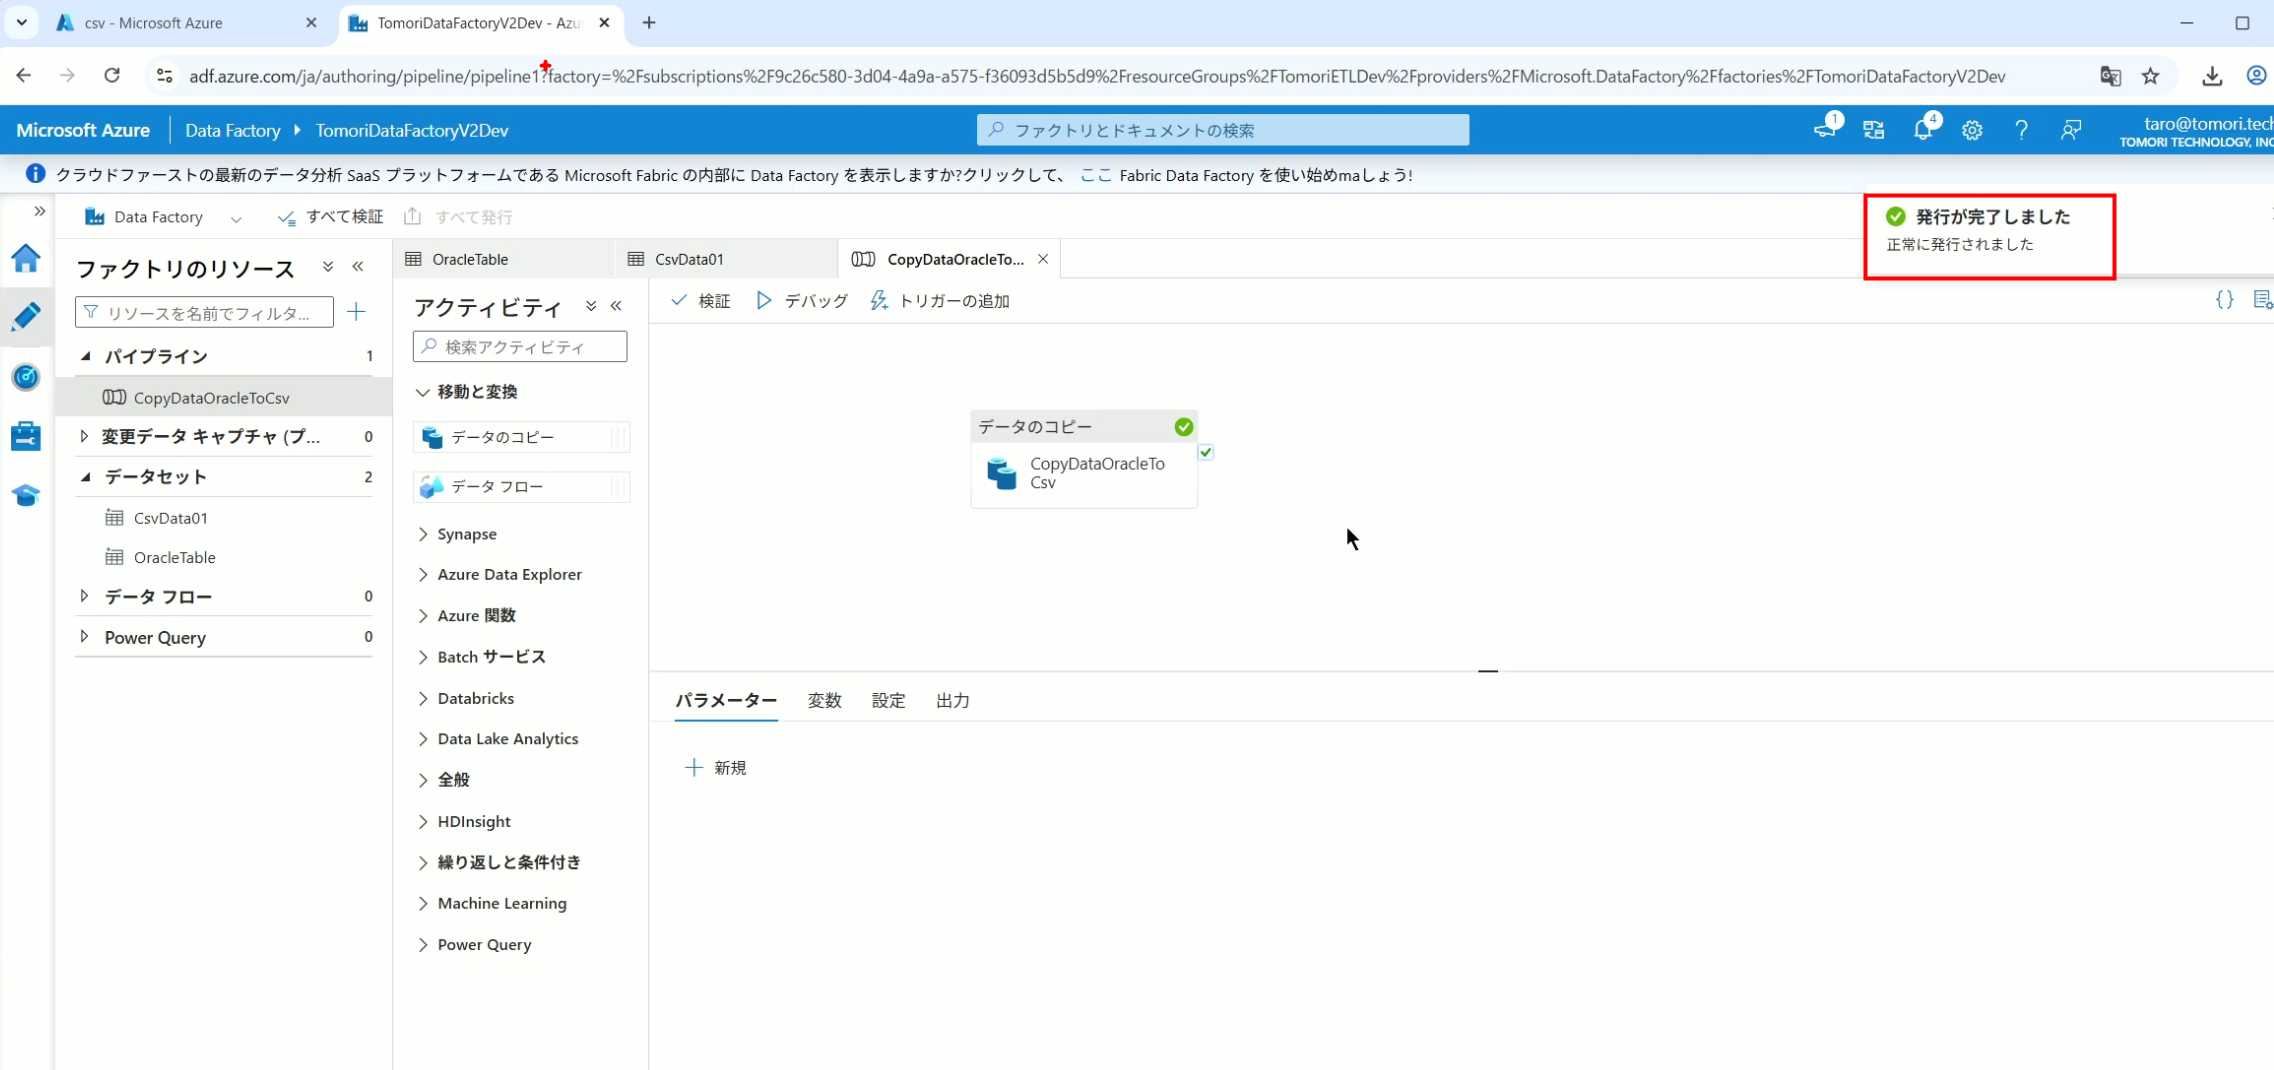The width and height of the screenshot is (2274, 1070).
Task: Click the notifications bell icon
Action: point(1922,130)
